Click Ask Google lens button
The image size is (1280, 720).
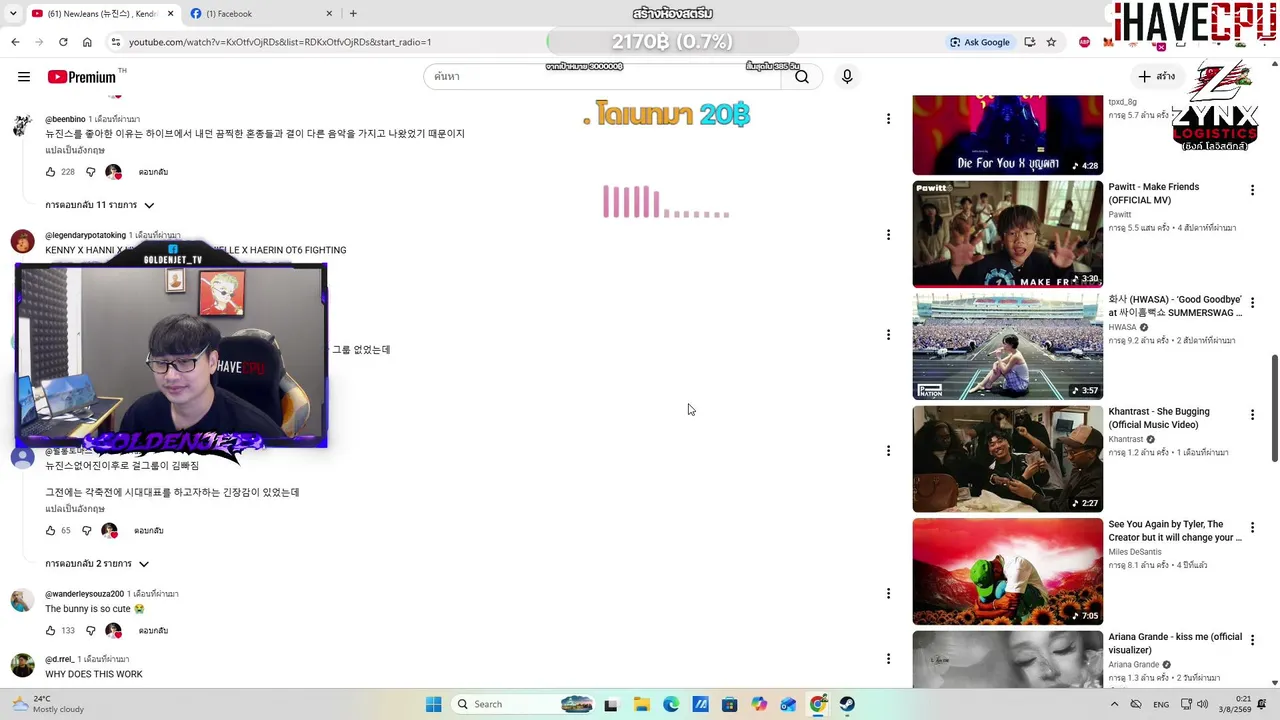pos(980,42)
